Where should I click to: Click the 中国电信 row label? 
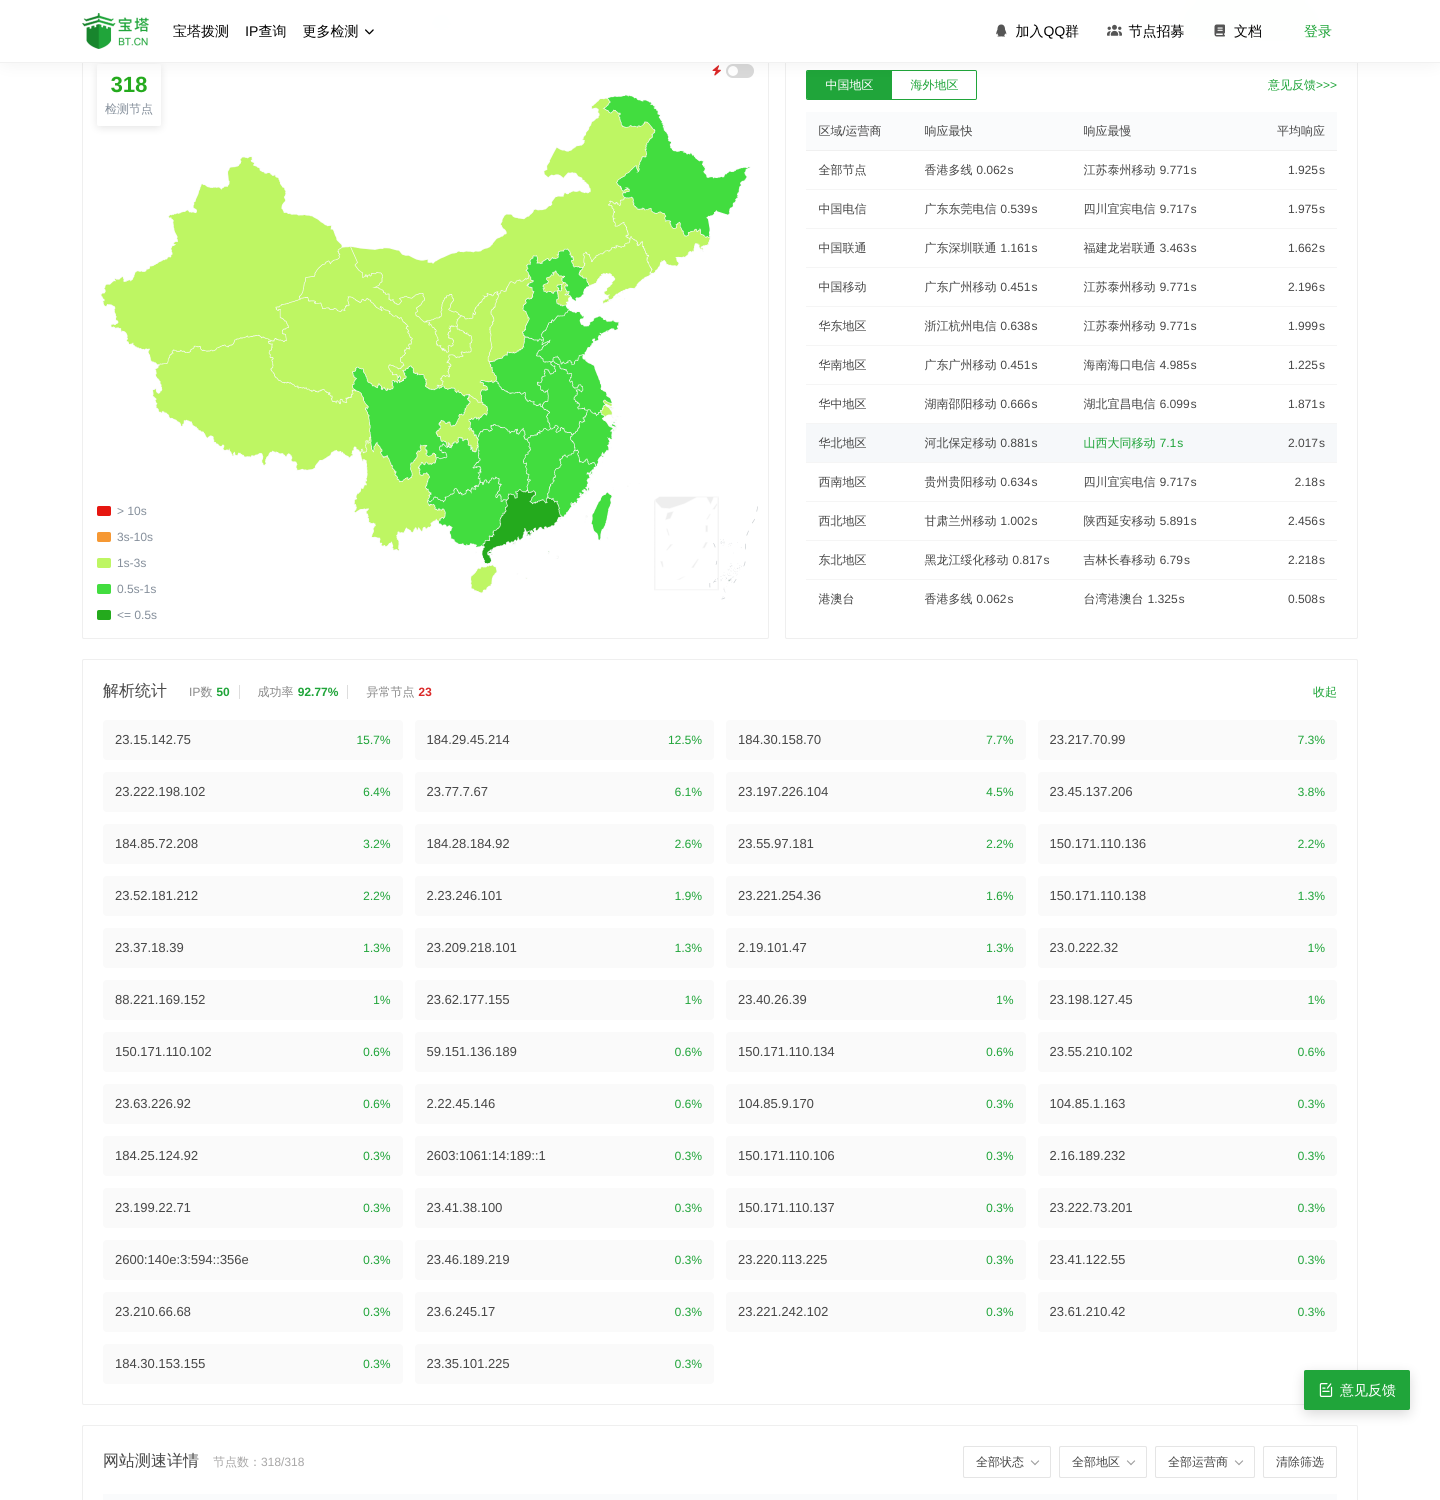pos(842,209)
